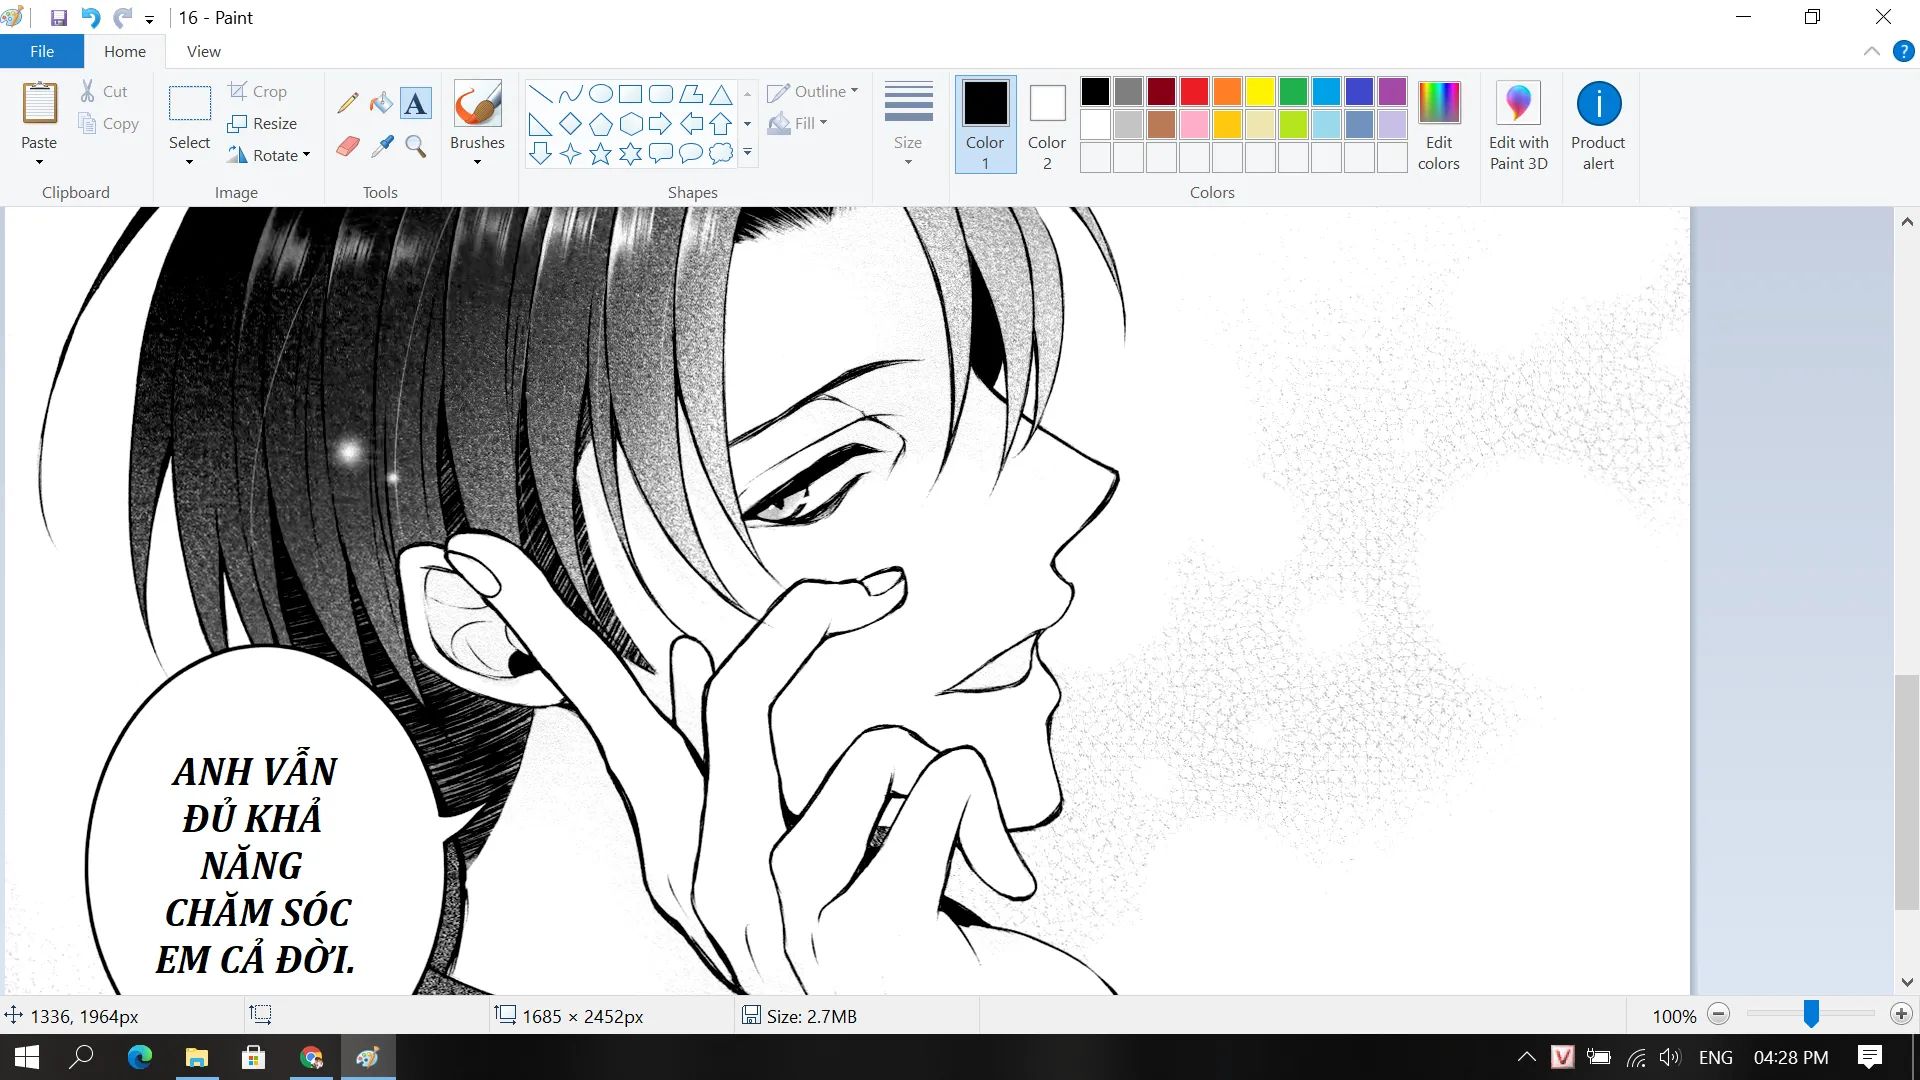Click the Undo arrow in quick access
1920x1080 pixels.
90,18
